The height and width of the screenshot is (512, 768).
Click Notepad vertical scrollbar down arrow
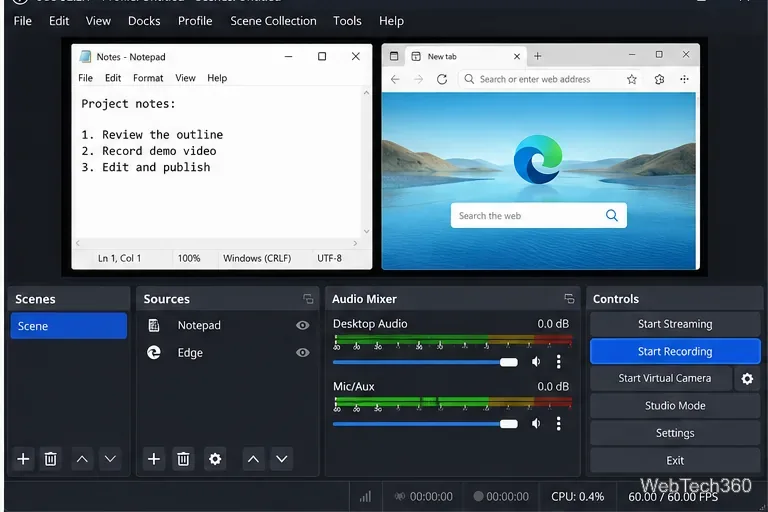[x=366, y=231]
